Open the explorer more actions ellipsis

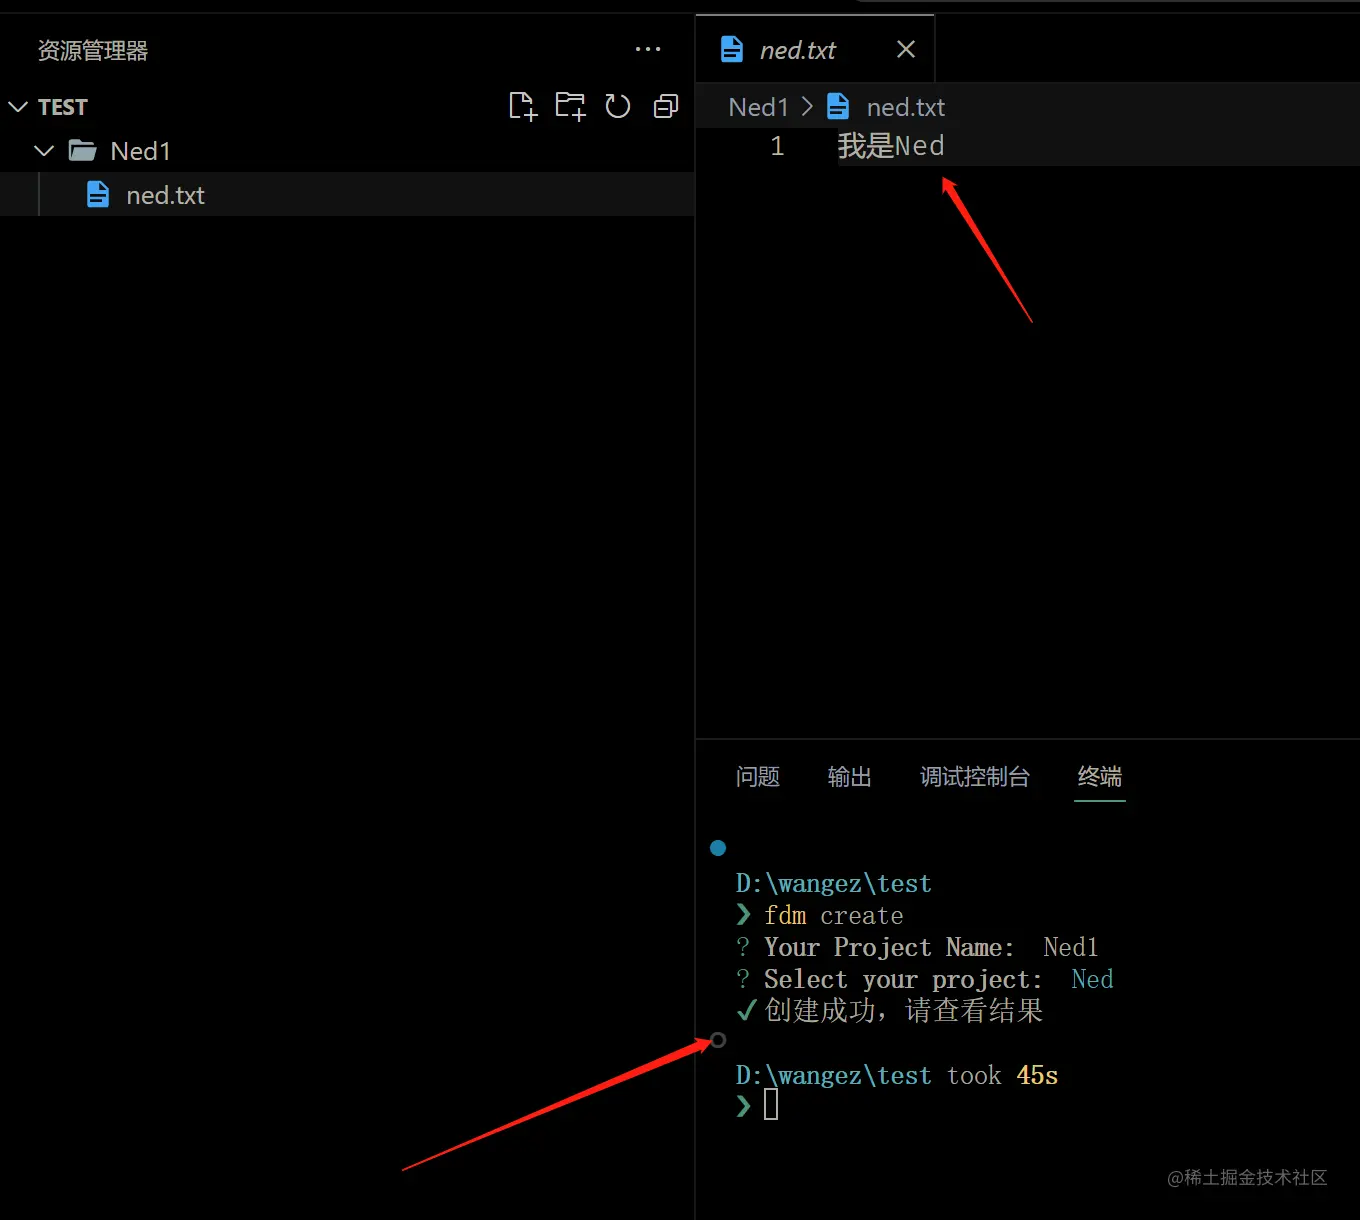pyautogui.click(x=648, y=49)
